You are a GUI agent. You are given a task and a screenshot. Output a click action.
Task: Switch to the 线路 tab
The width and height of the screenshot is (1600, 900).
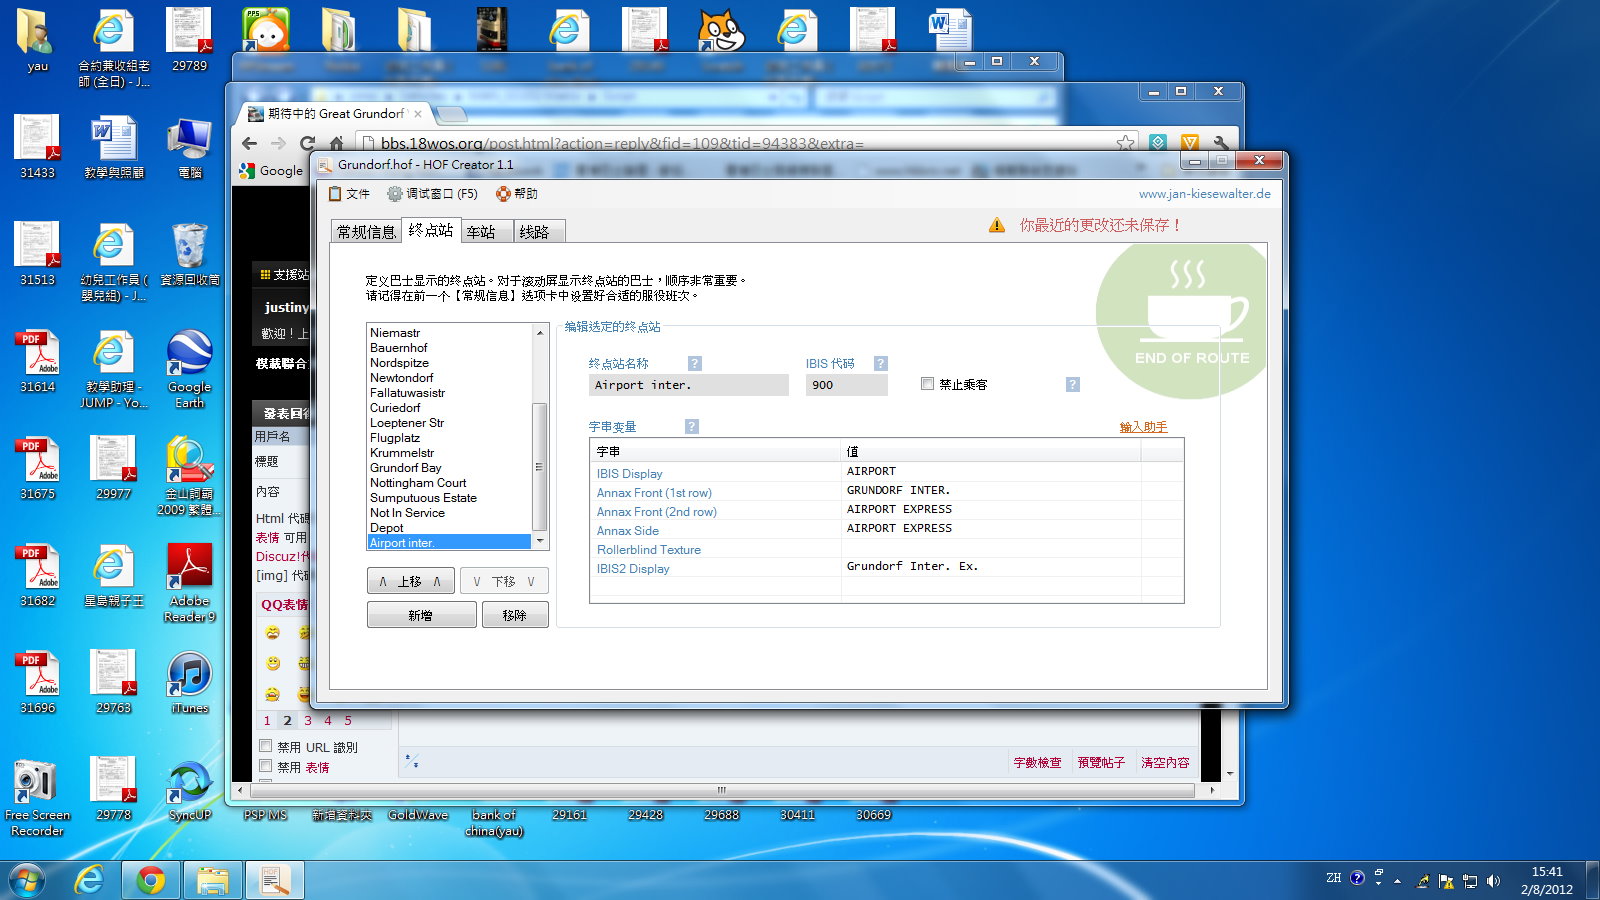(534, 232)
